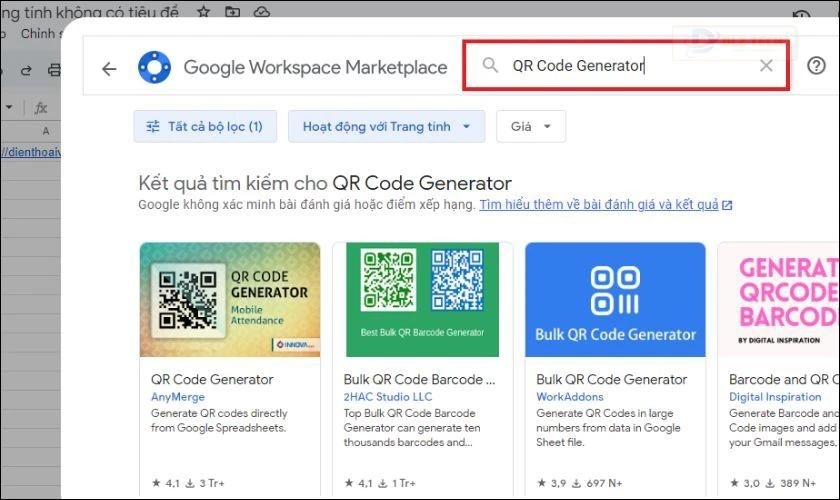Viewport: 840px width, 500px height.
Task: Click the Bulk QR Code Barcode title
Action: [x=419, y=379]
